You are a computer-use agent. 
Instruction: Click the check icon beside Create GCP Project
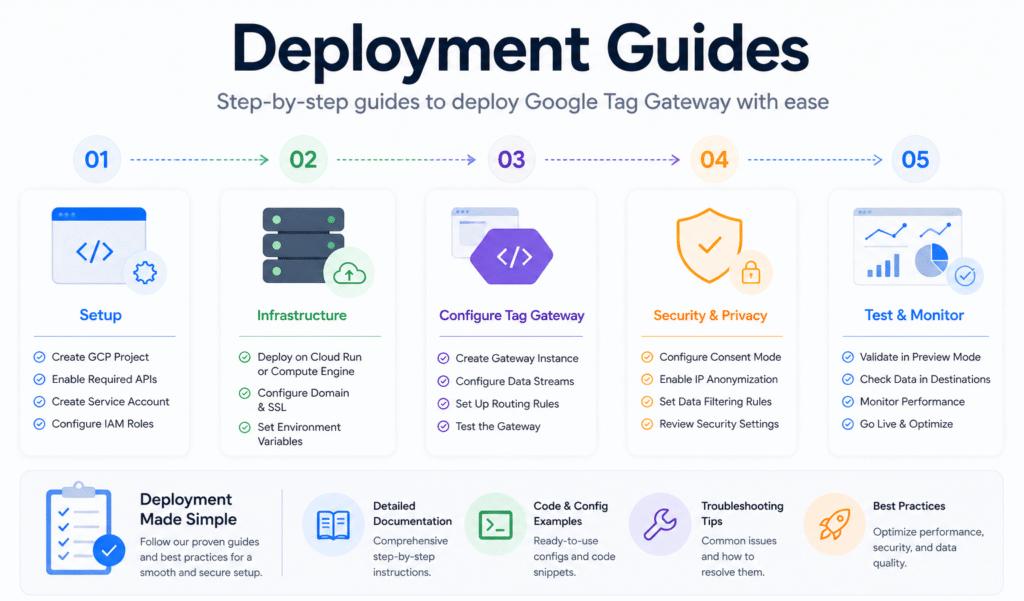(x=39, y=357)
